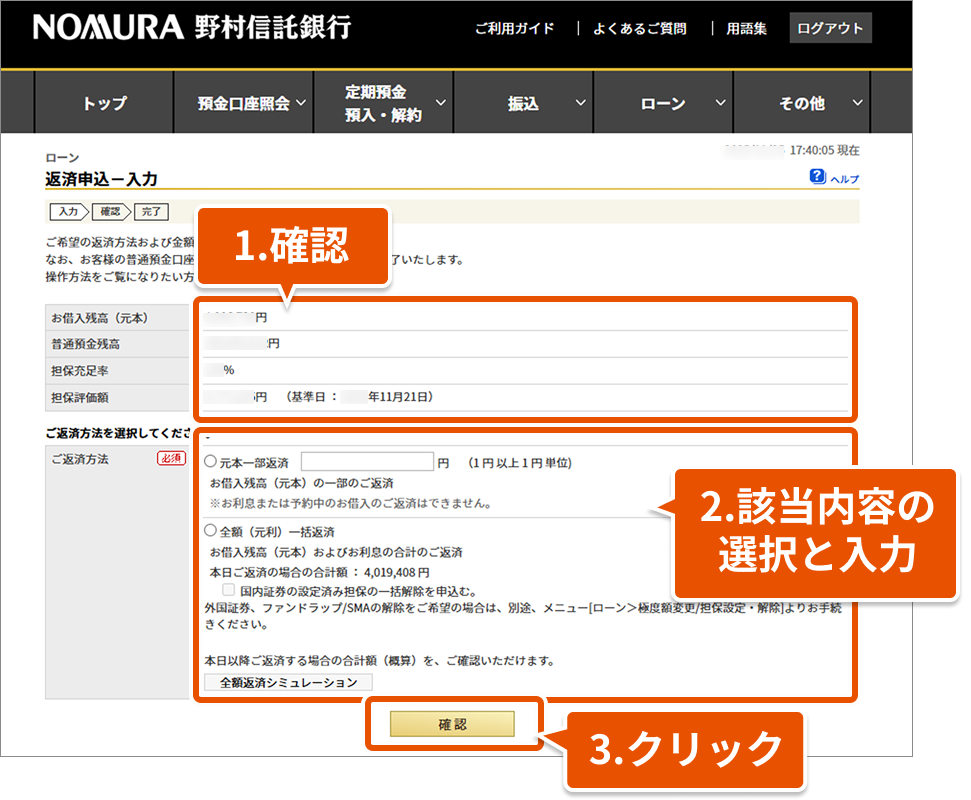
Task: Open 全額返済シミュレーション button
Action: tap(288, 683)
